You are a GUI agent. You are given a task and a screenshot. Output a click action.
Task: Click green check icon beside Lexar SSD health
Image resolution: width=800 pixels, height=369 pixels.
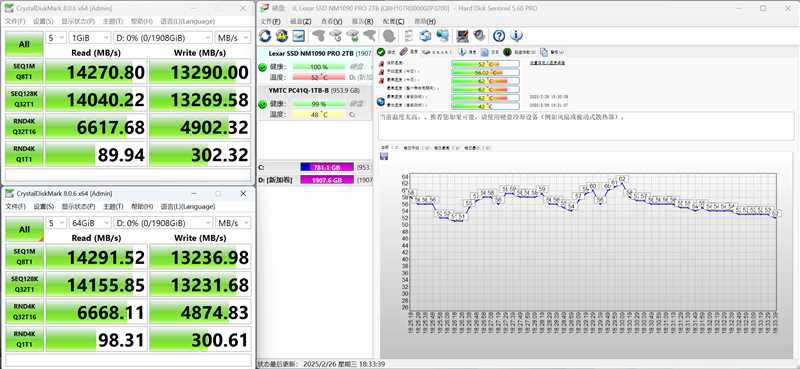[262, 67]
